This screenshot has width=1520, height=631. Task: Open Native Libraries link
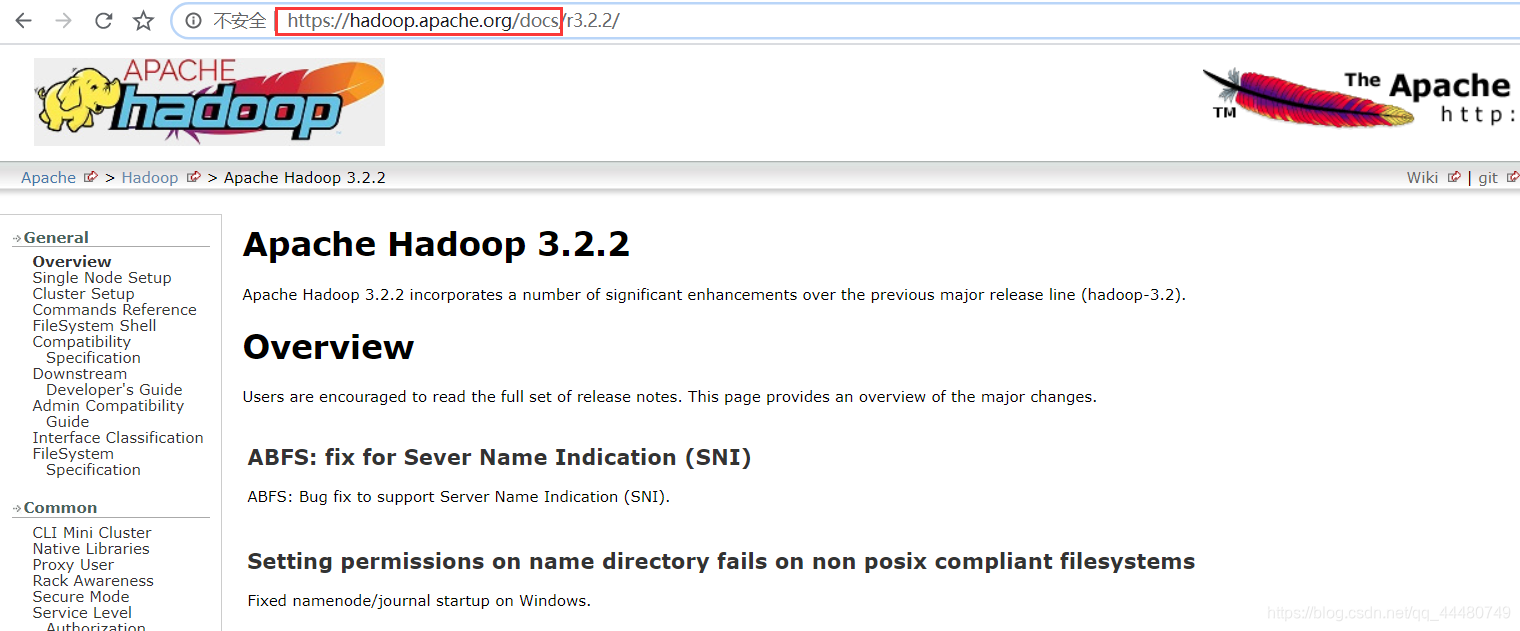(91, 549)
